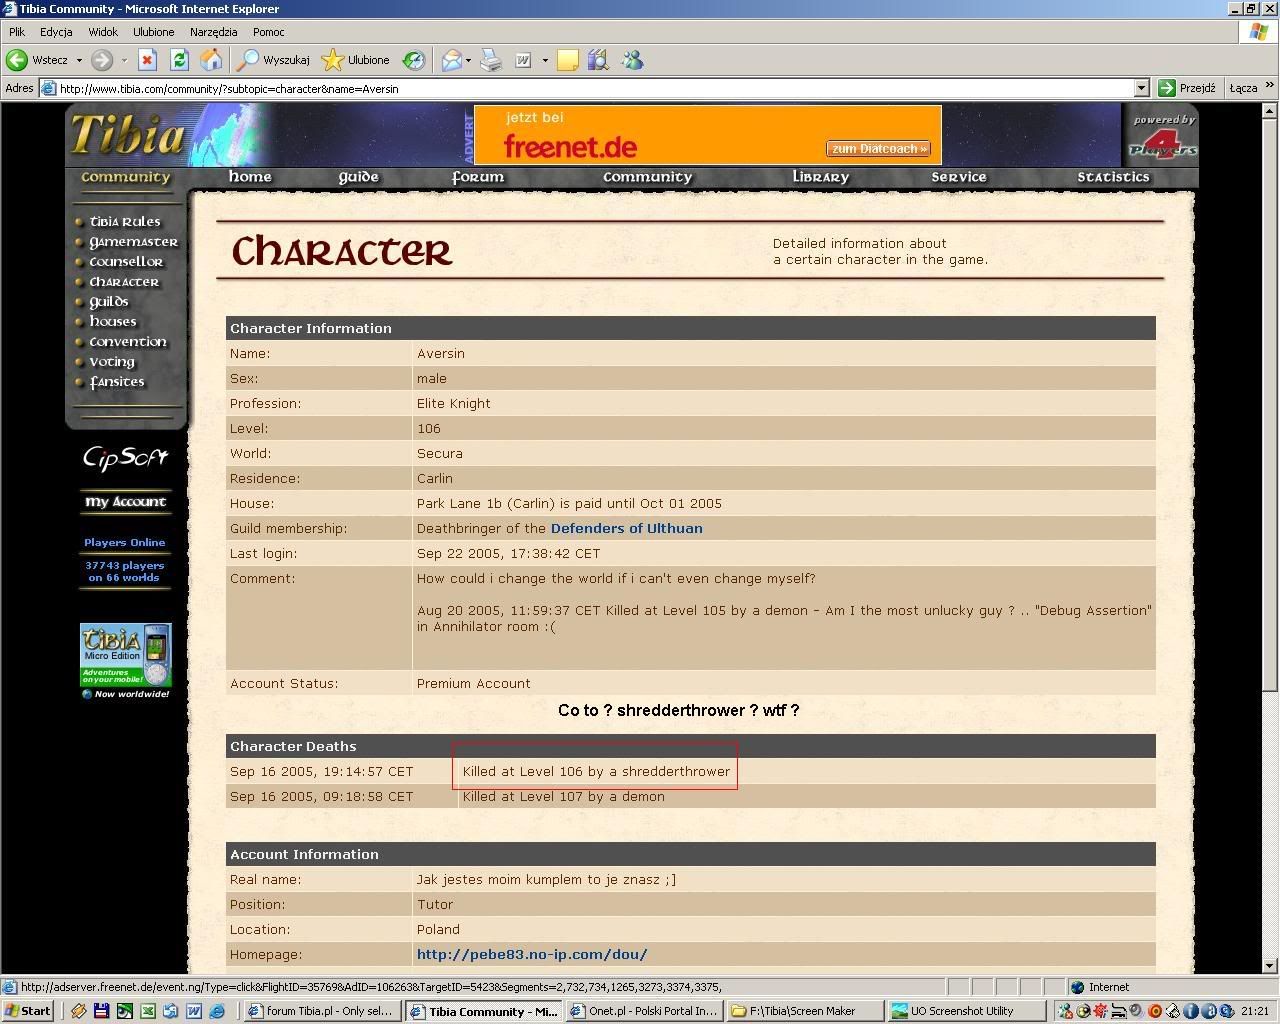Expand back history dropdown next to Wstecz
The image size is (1280, 1024).
79,60
